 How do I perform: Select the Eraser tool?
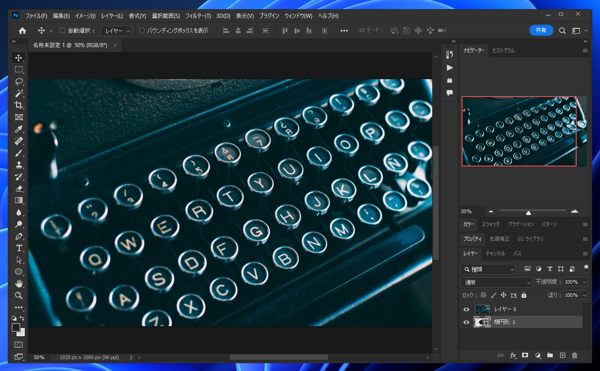coord(18,189)
